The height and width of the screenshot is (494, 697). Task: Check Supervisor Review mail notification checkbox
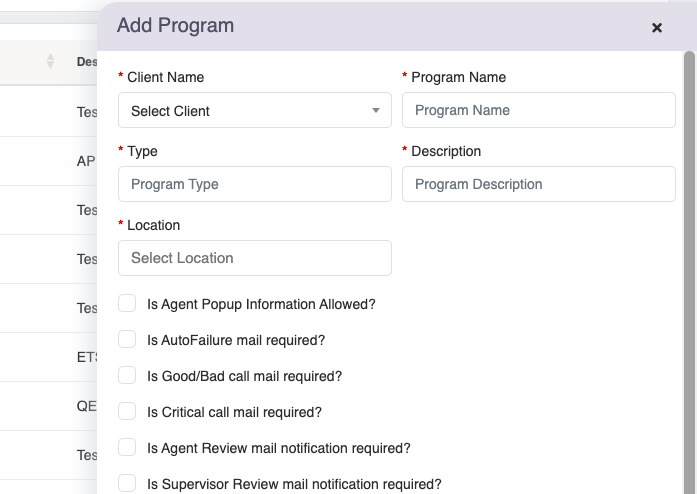coord(127,483)
